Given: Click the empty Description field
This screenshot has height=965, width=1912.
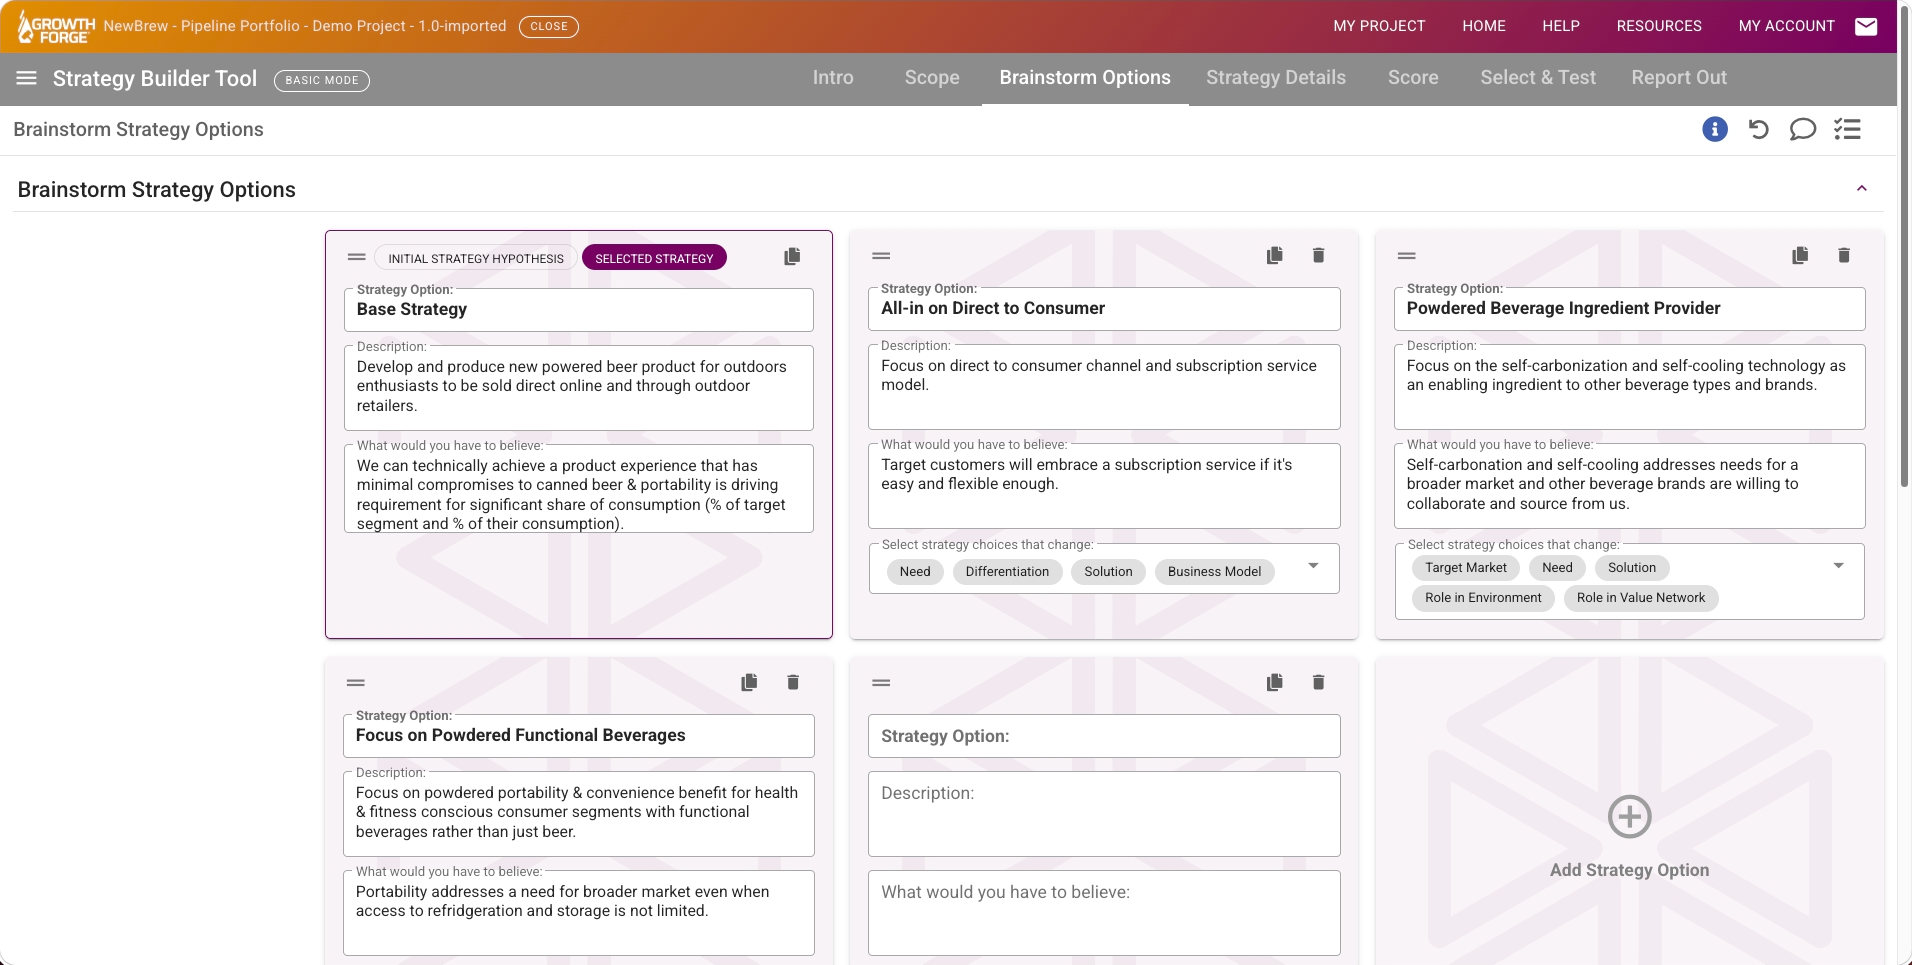Looking at the screenshot, I should point(1104,814).
